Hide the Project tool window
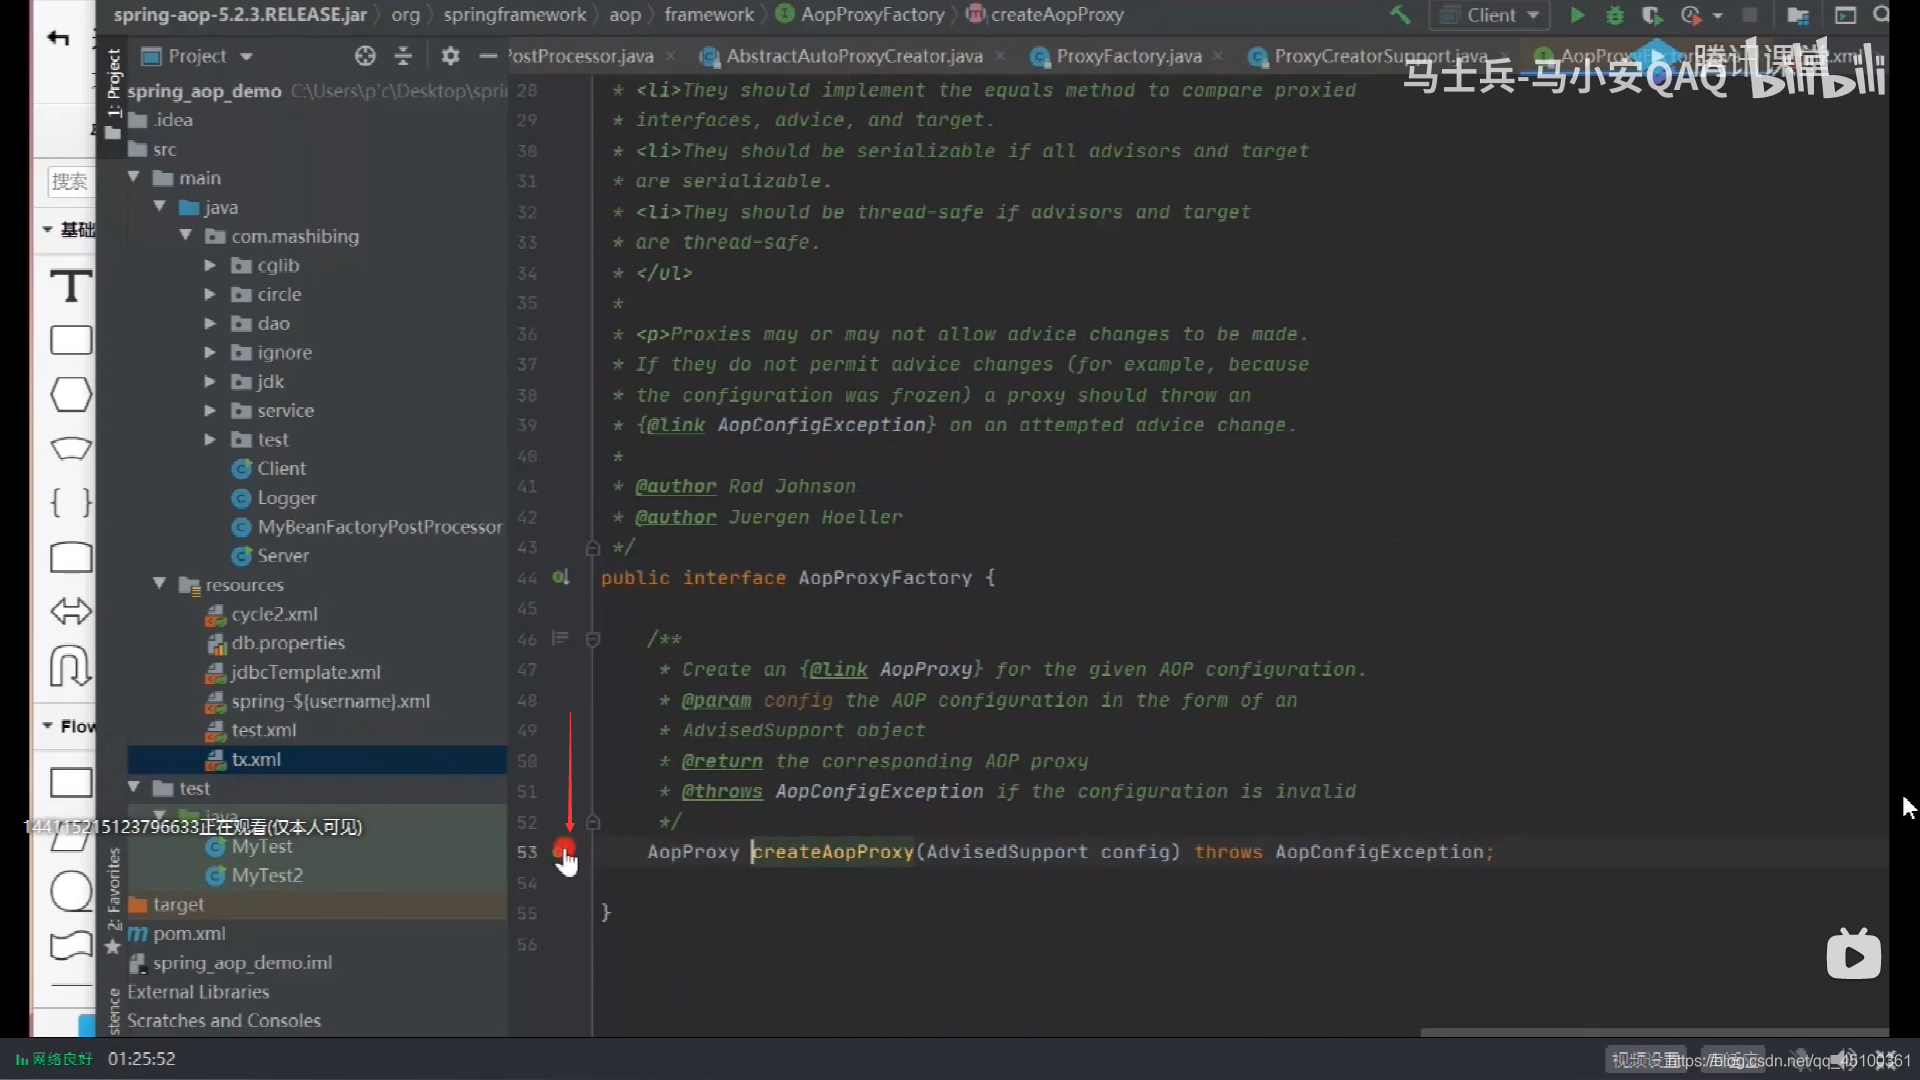Image resolution: width=1920 pixels, height=1080 pixels. point(488,56)
